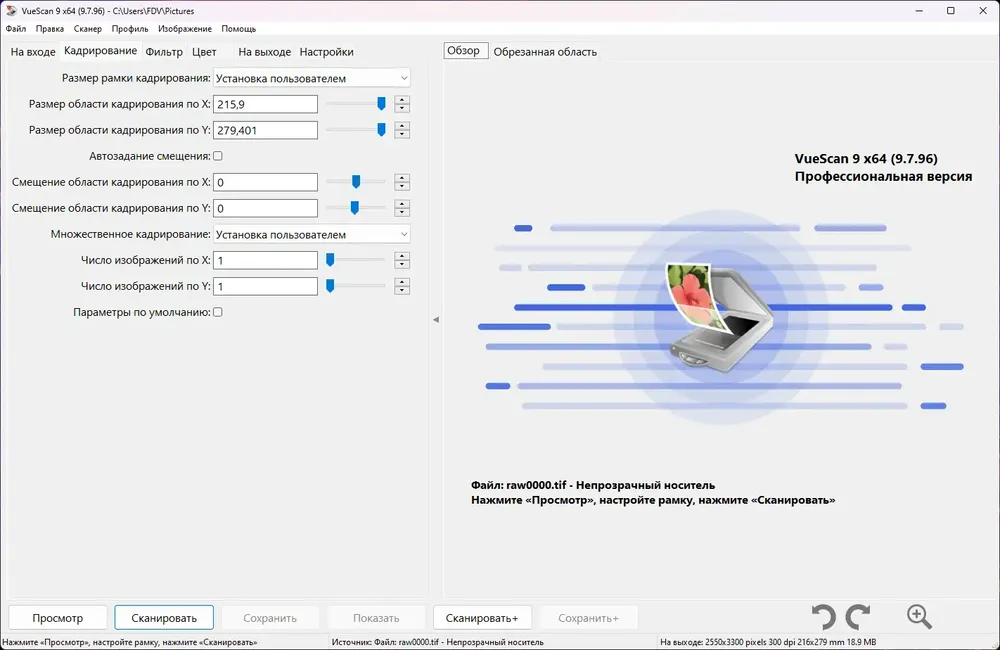Viewport: 1000px width, 650px height.
Task: Rotate image left with counterclockwise arrow
Action: (823, 617)
